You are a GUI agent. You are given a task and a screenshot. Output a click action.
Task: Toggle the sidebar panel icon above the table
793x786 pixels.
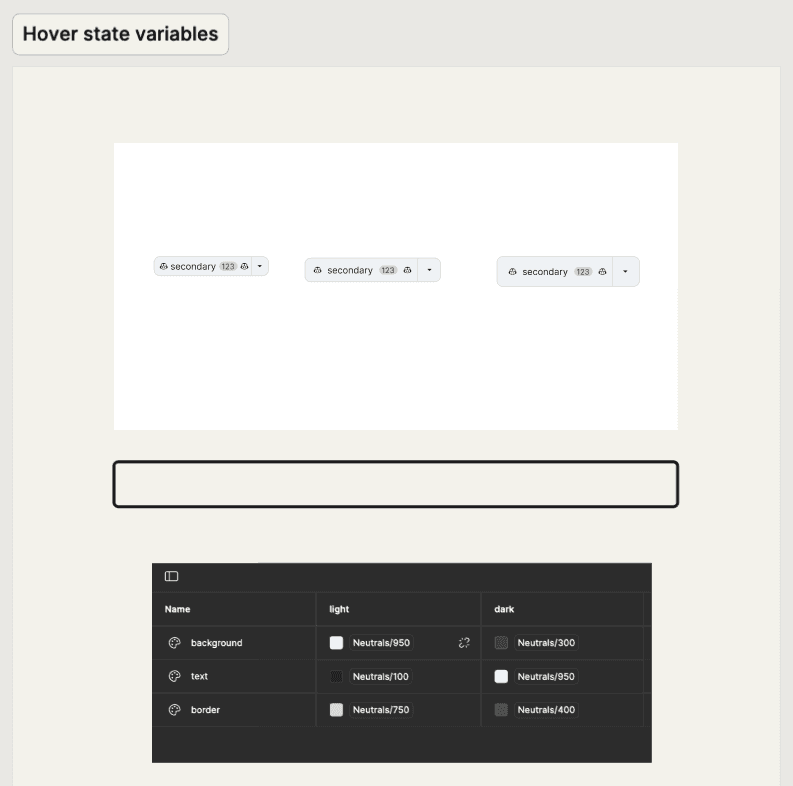[x=171, y=576]
